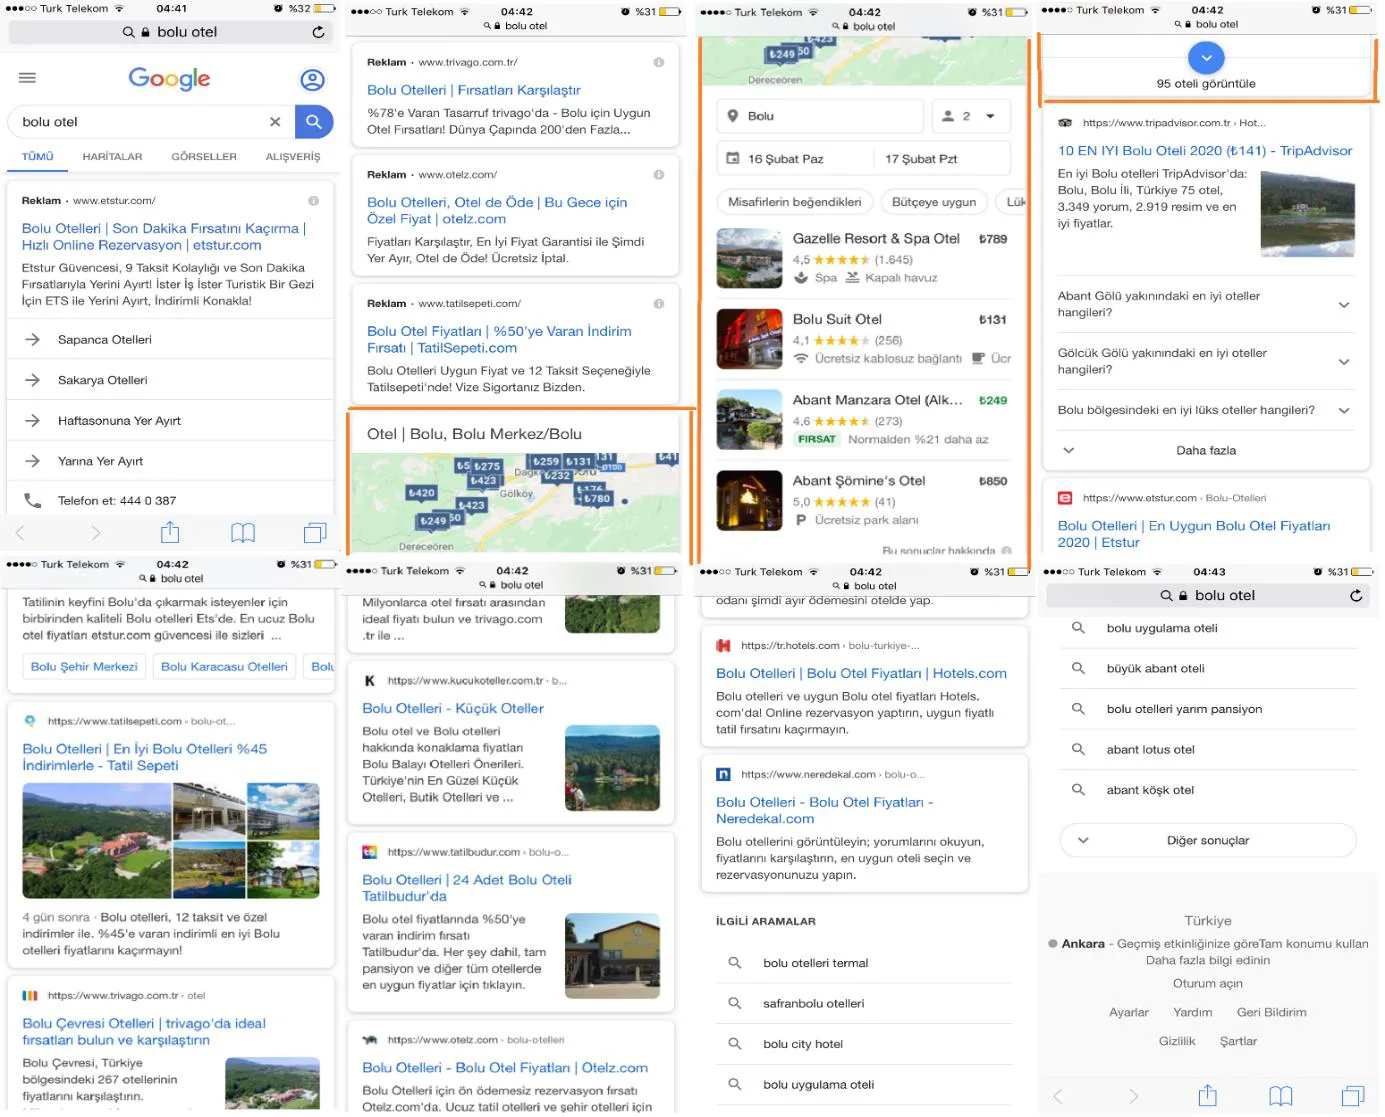Tap the search icon beside bolu otelleri termal
Screen dimensions: 1385x1117
coord(734,963)
